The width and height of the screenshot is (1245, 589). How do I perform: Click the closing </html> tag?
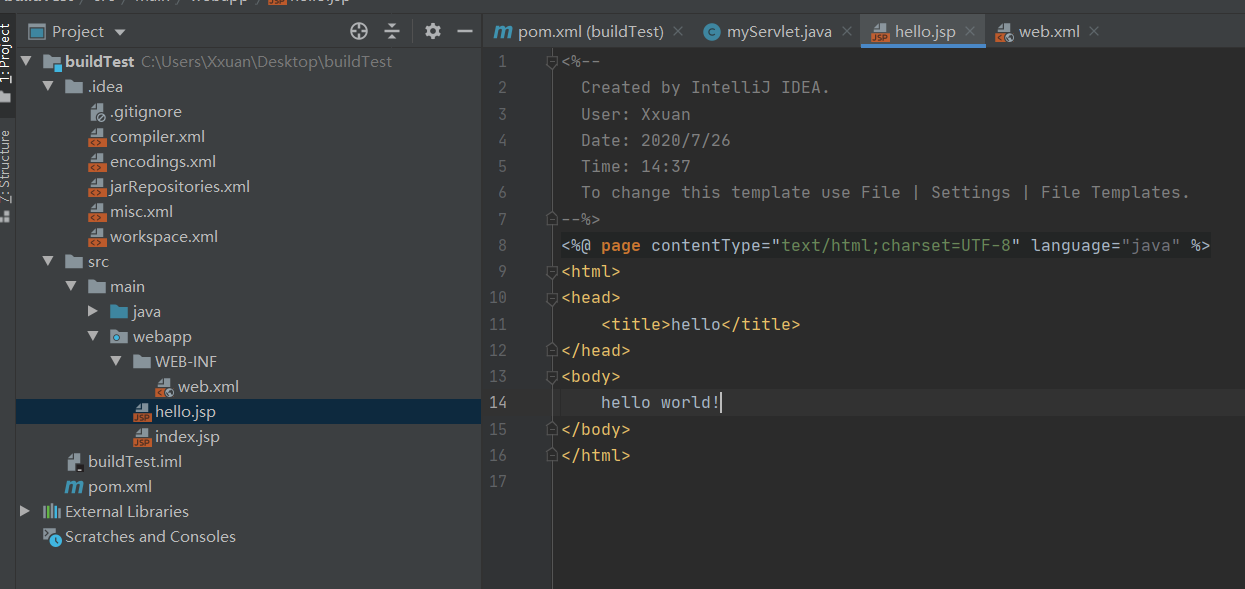pyautogui.click(x=596, y=455)
